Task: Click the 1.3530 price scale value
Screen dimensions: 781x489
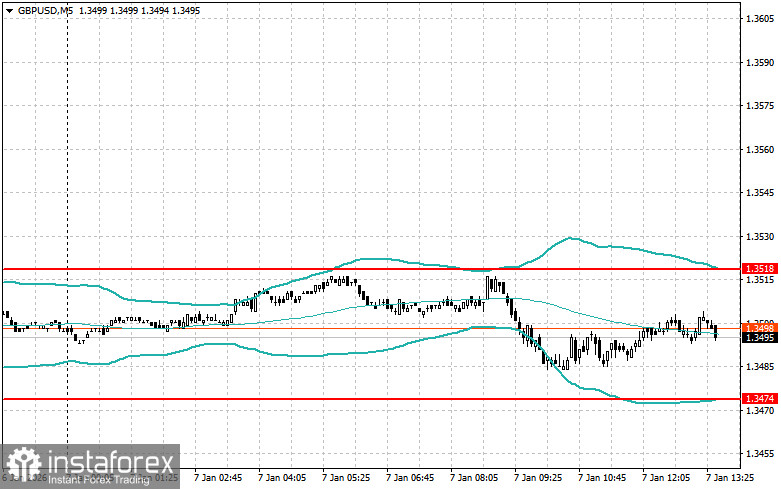Action: coord(760,237)
